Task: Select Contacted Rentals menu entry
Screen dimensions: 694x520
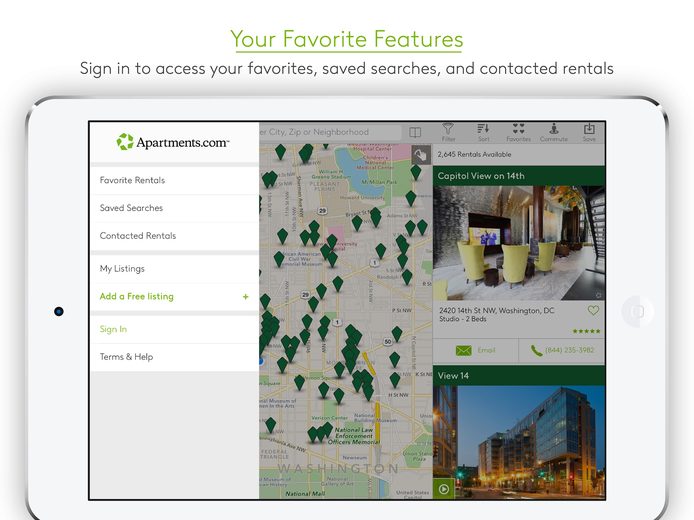Action: tap(174, 236)
